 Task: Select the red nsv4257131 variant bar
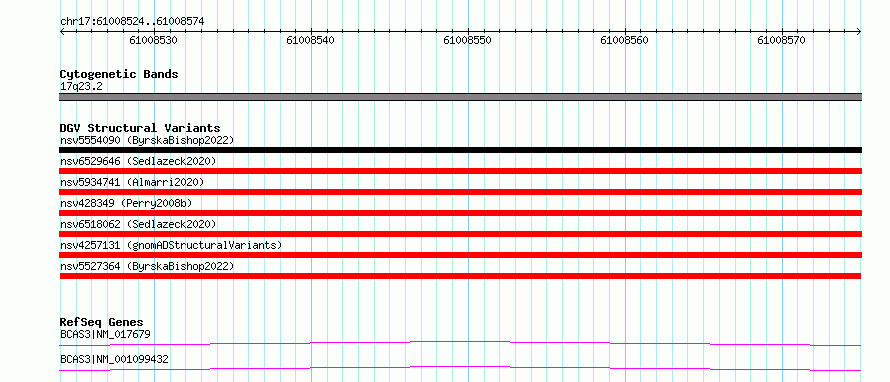pyautogui.click(x=460, y=255)
